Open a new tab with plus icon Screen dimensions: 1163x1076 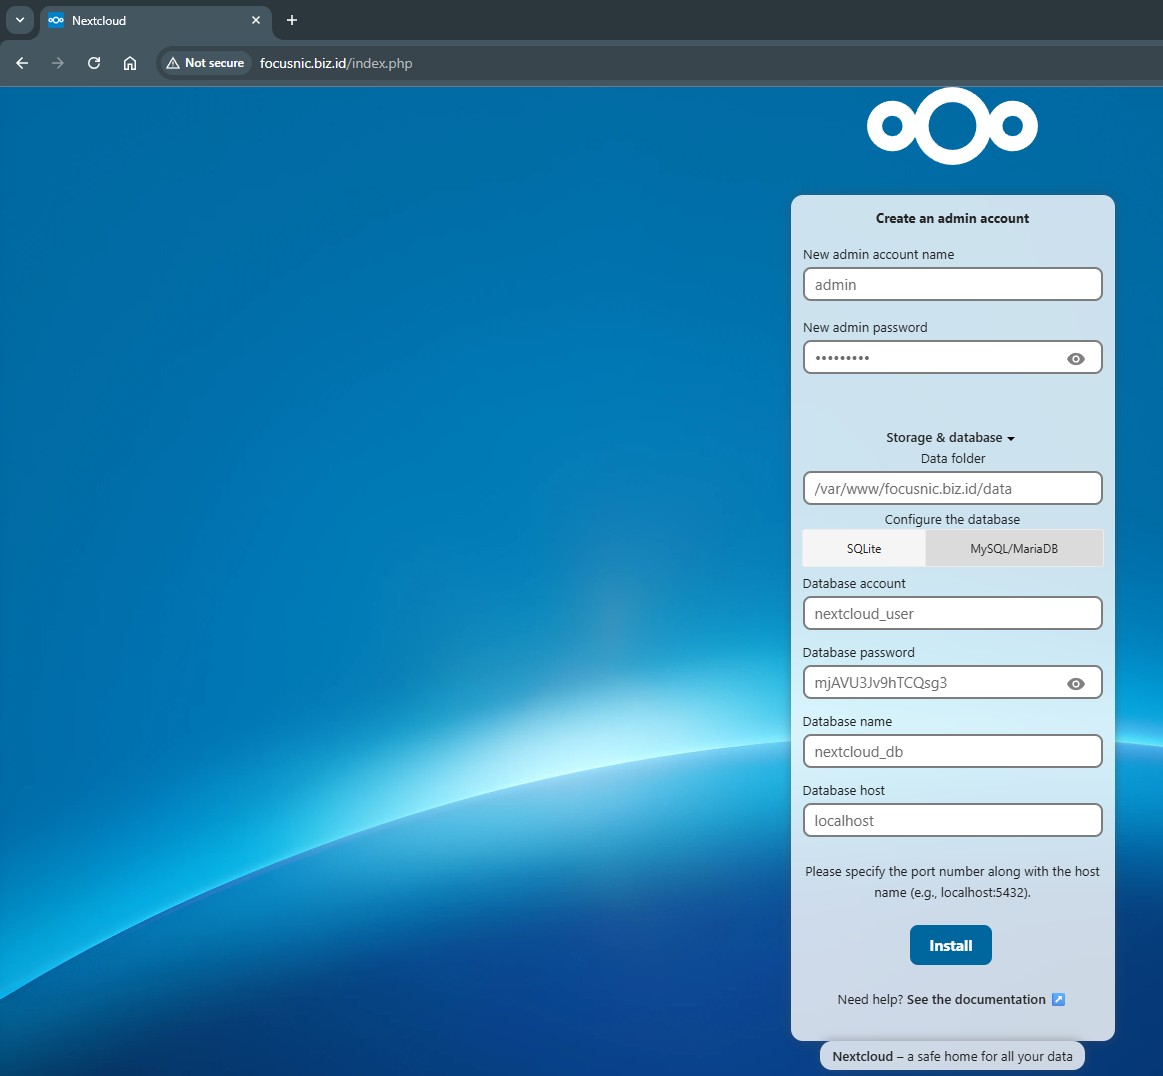(x=292, y=20)
